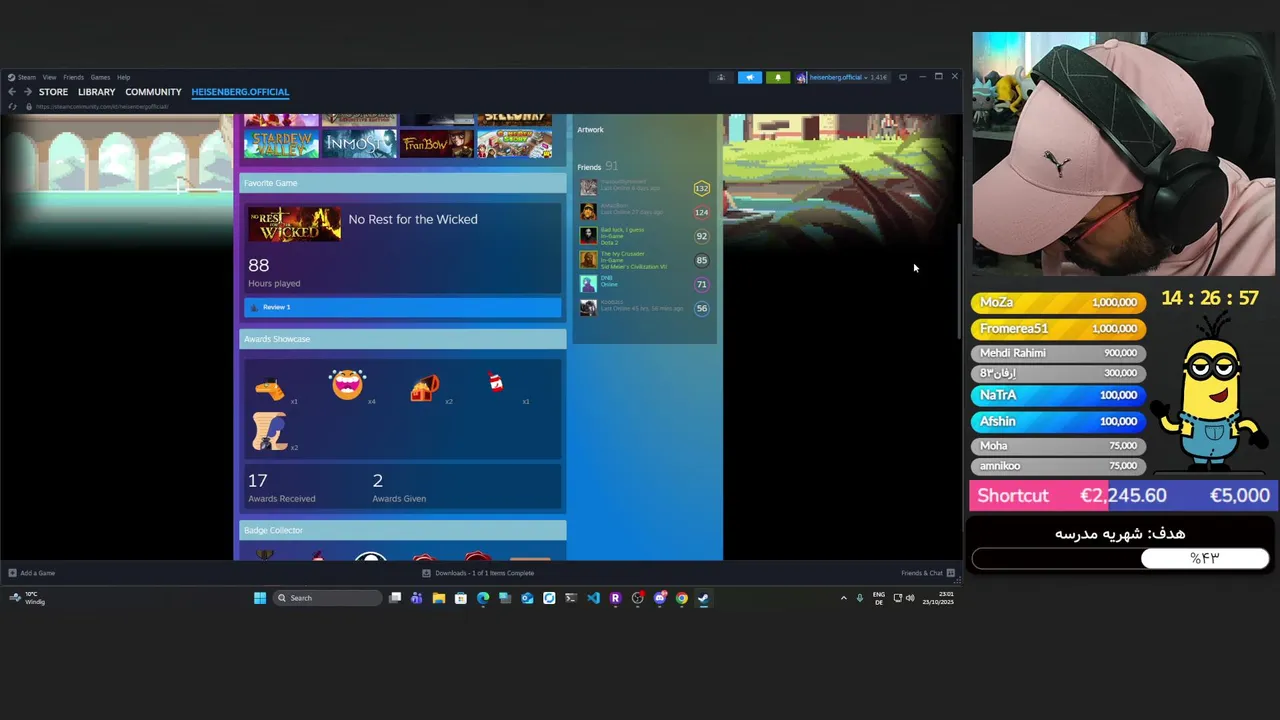Select the small red award icon
This screenshot has width=1280, height=720.
pyautogui.click(x=496, y=381)
